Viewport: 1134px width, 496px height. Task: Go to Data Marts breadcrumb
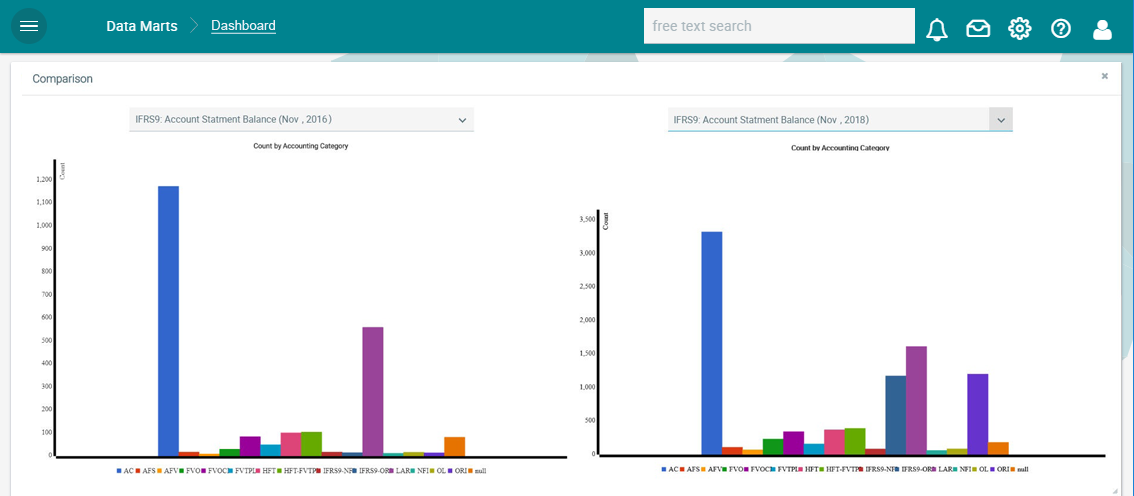(x=141, y=26)
